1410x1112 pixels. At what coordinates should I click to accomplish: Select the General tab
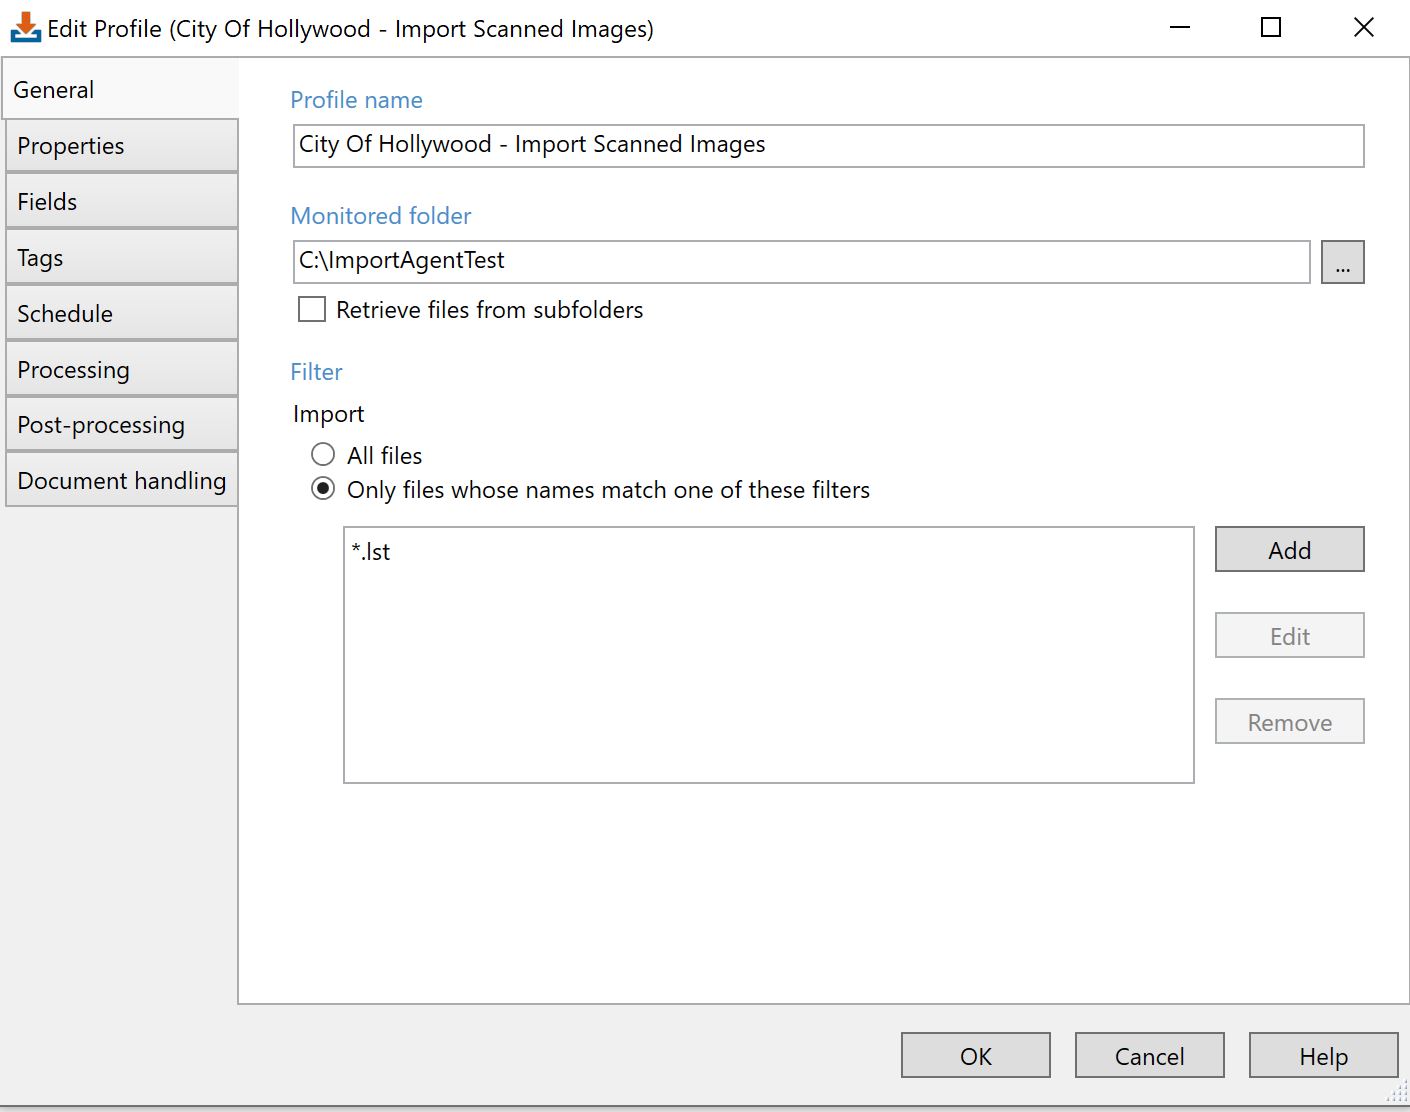[121, 90]
